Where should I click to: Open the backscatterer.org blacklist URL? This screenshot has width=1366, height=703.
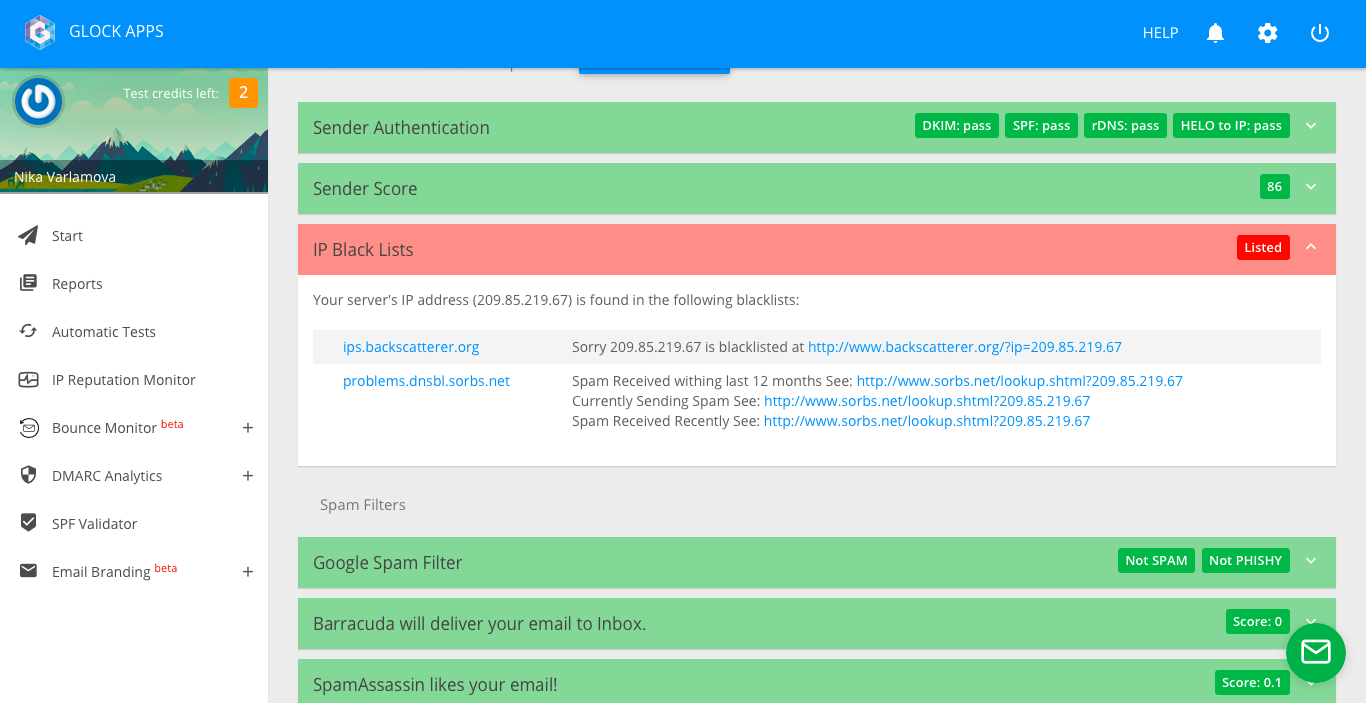(x=965, y=347)
